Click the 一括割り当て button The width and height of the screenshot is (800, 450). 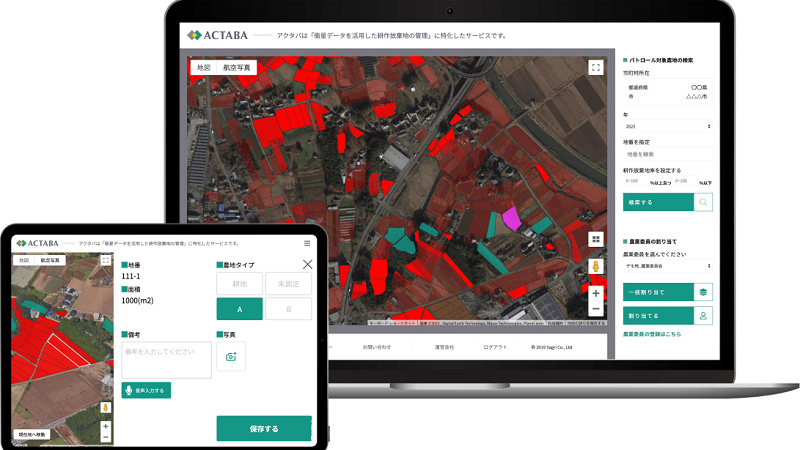tap(658, 292)
